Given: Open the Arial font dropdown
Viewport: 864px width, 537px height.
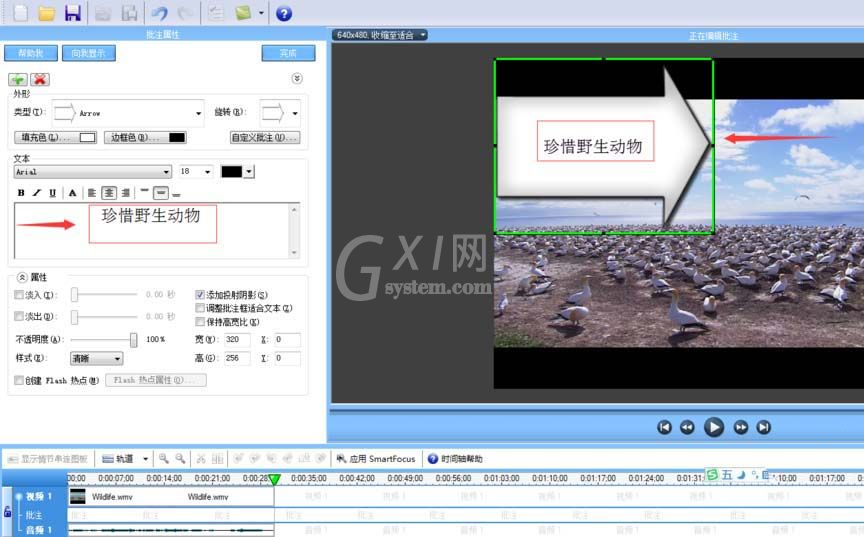Looking at the screenshot, I should coord(93,172).
